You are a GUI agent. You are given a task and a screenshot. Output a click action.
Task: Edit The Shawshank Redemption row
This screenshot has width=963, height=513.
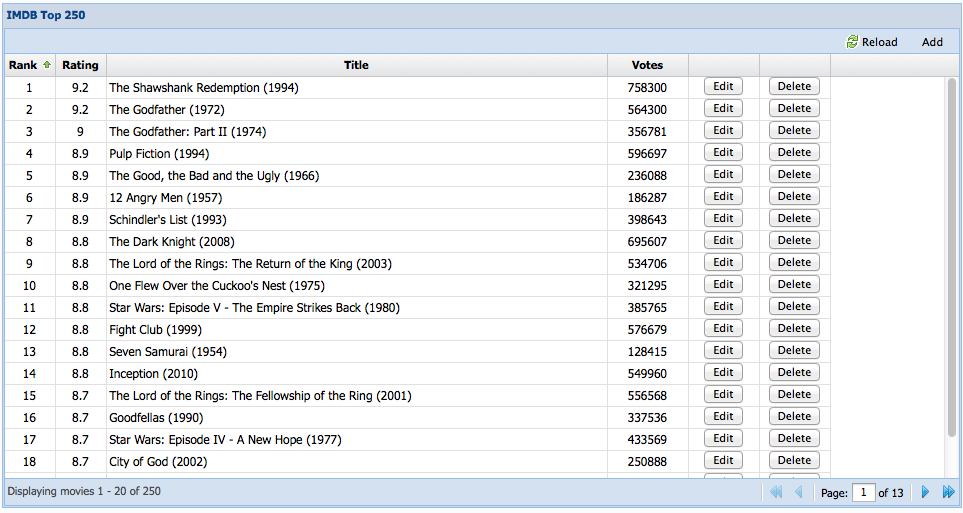(723, 87)
